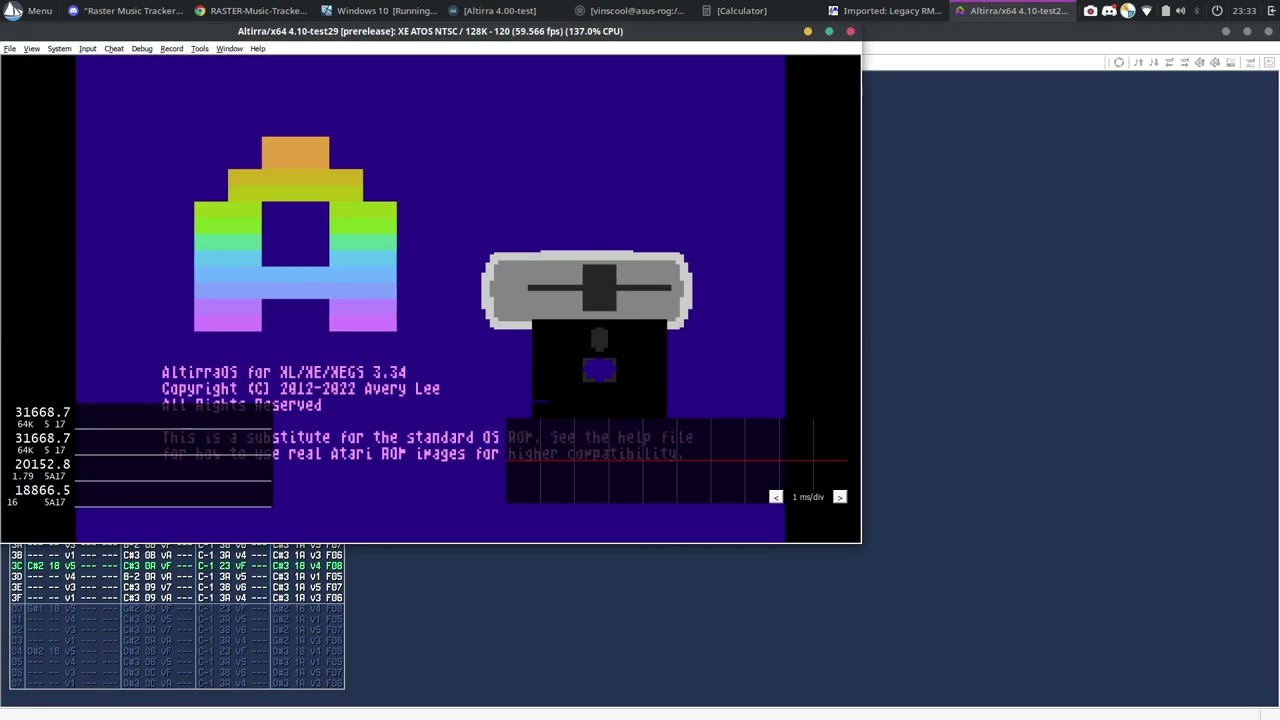Select tracker row 3F in pattern editor
1280x720 pixels.
coord(177,598)
